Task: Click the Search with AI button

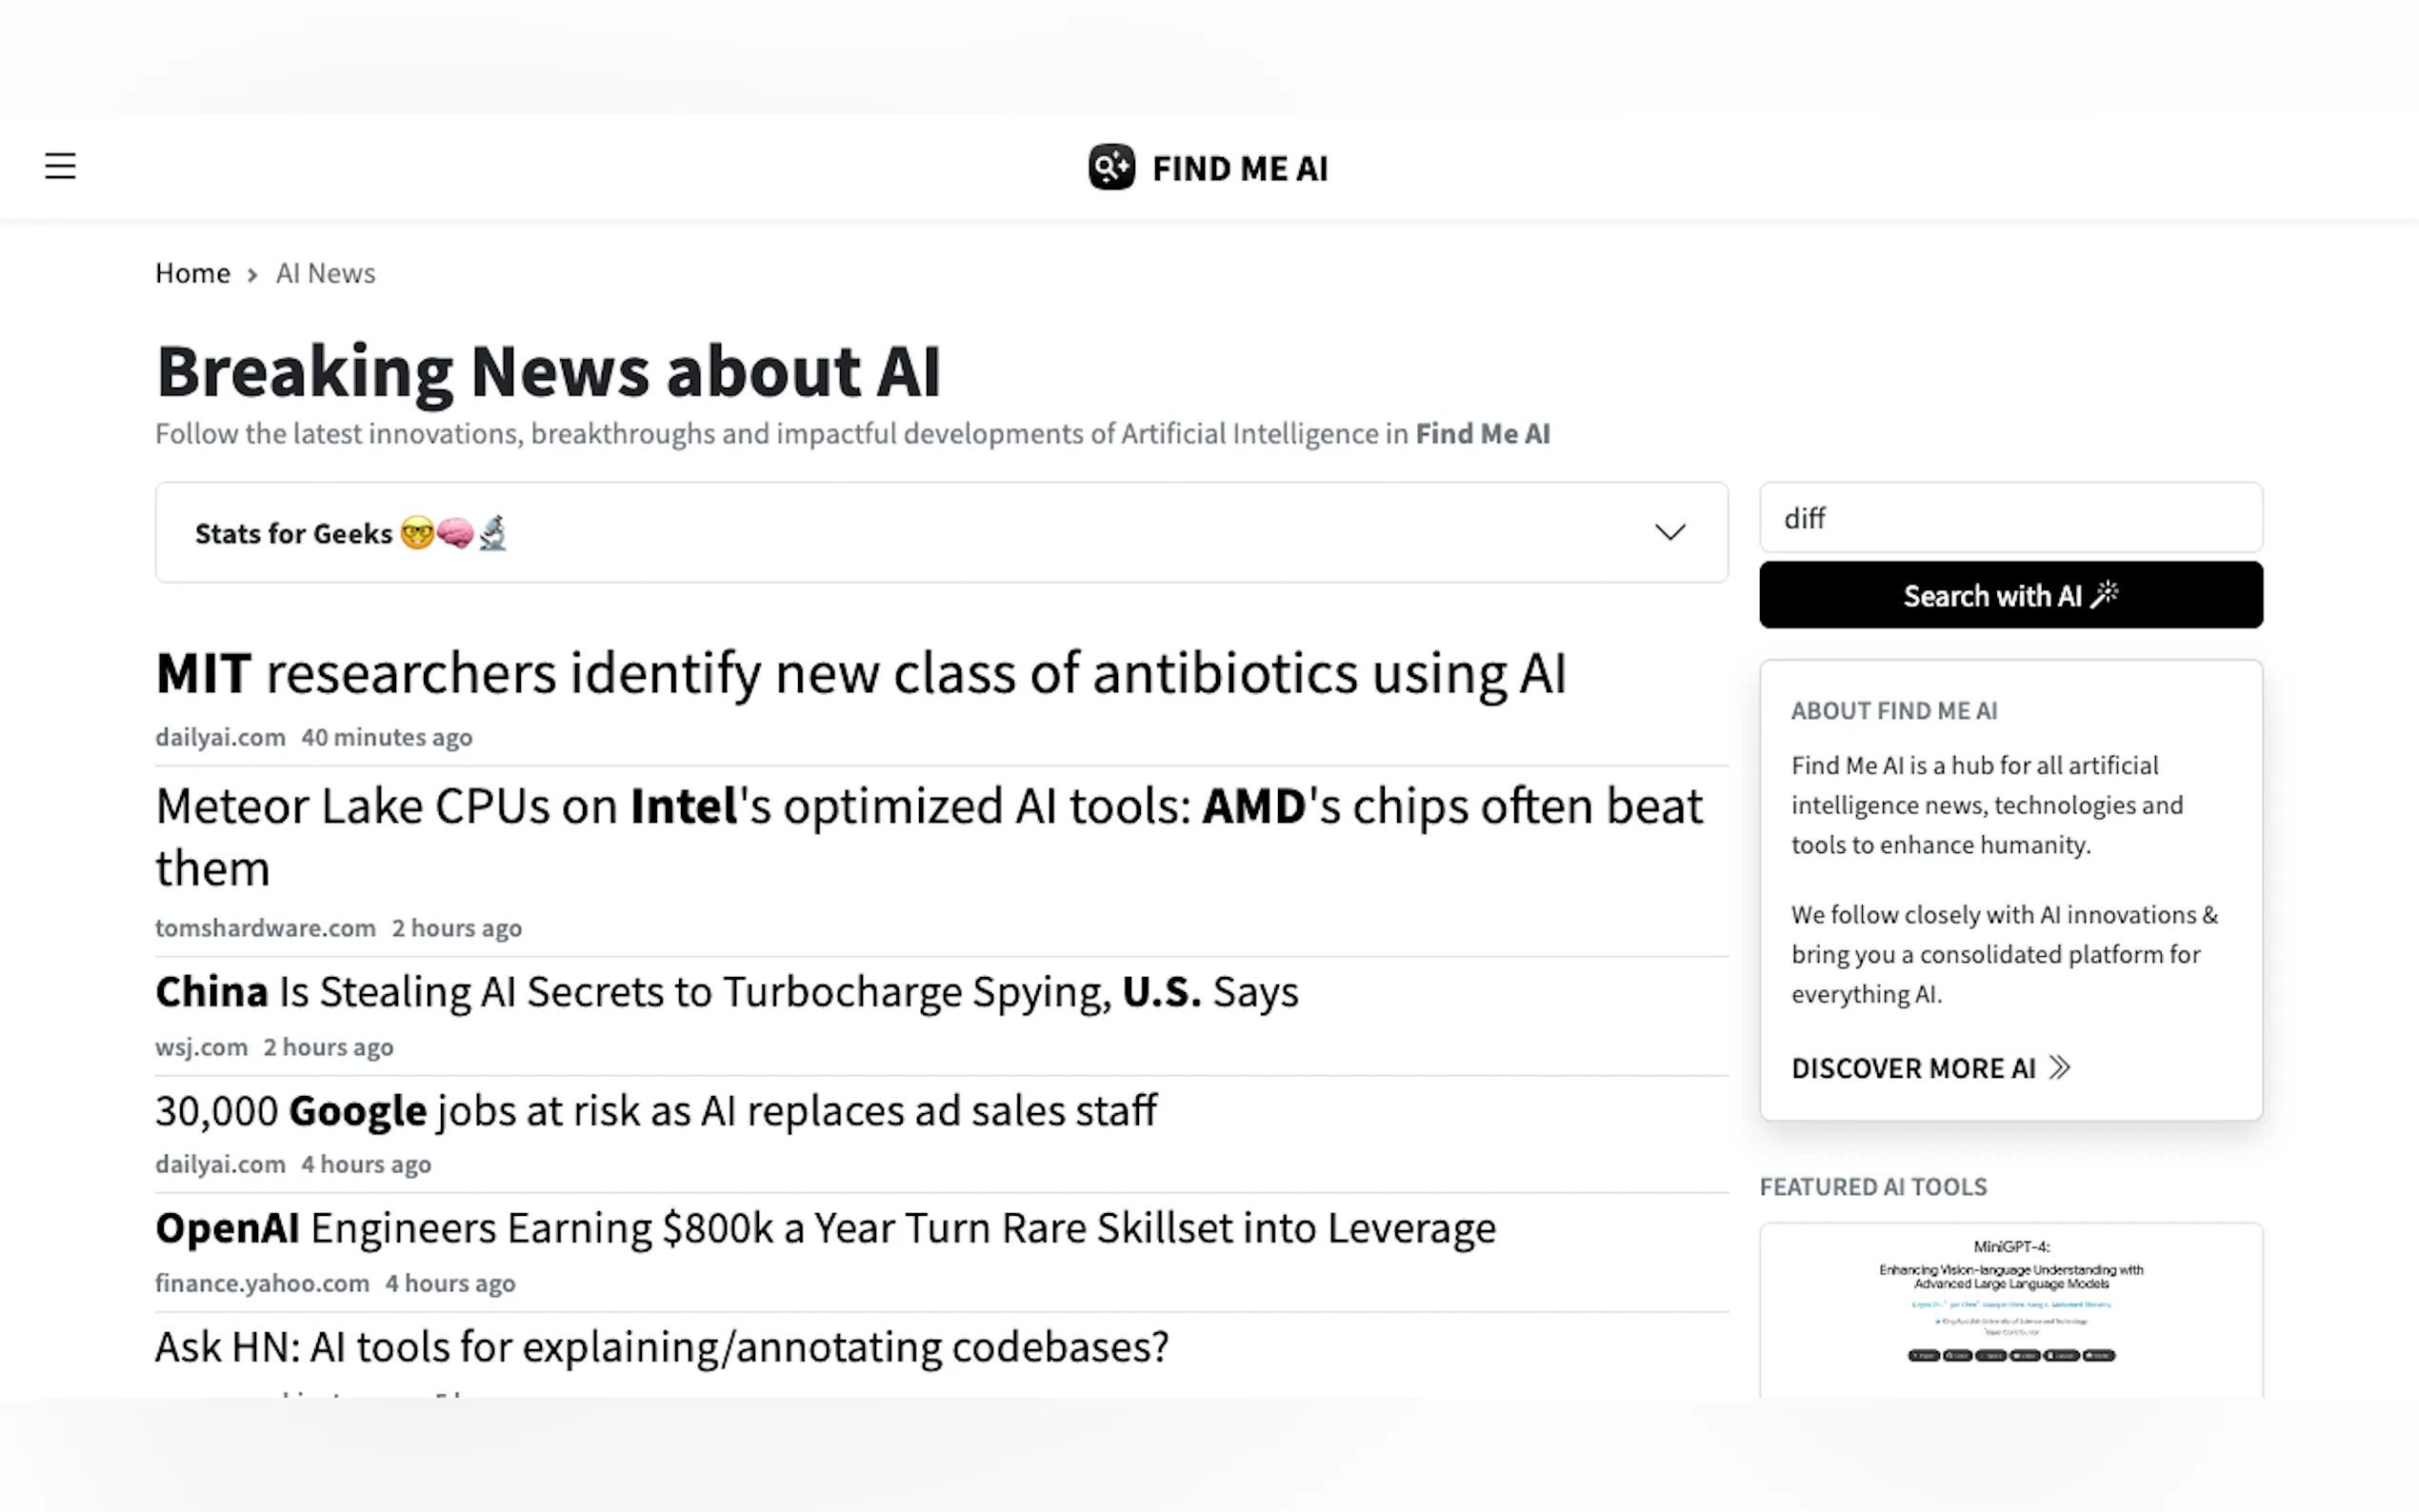Action: (x=2010, y=595)
